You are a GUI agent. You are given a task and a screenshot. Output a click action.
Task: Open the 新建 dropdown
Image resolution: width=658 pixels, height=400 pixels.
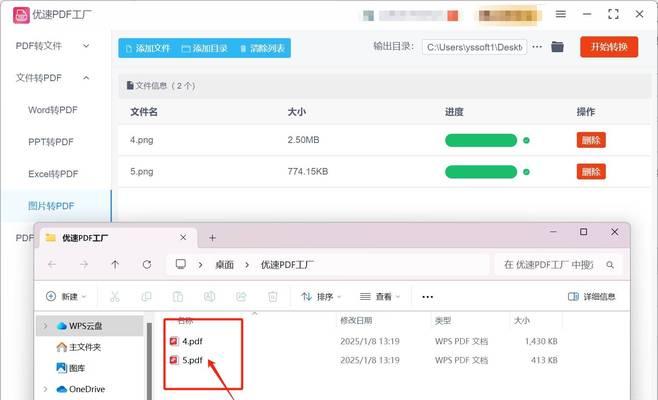[x=66, y=297]
